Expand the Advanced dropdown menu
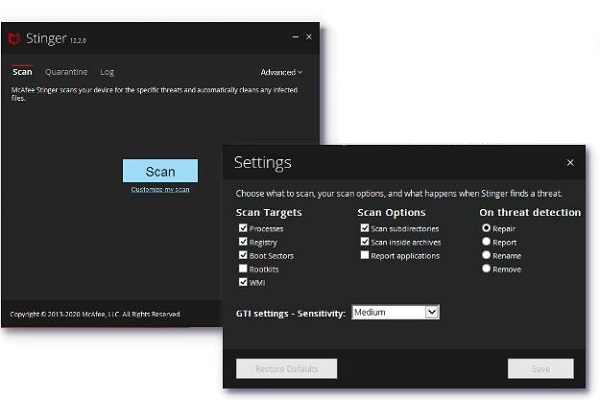The image size is (600, 400). tap(281, 72)
